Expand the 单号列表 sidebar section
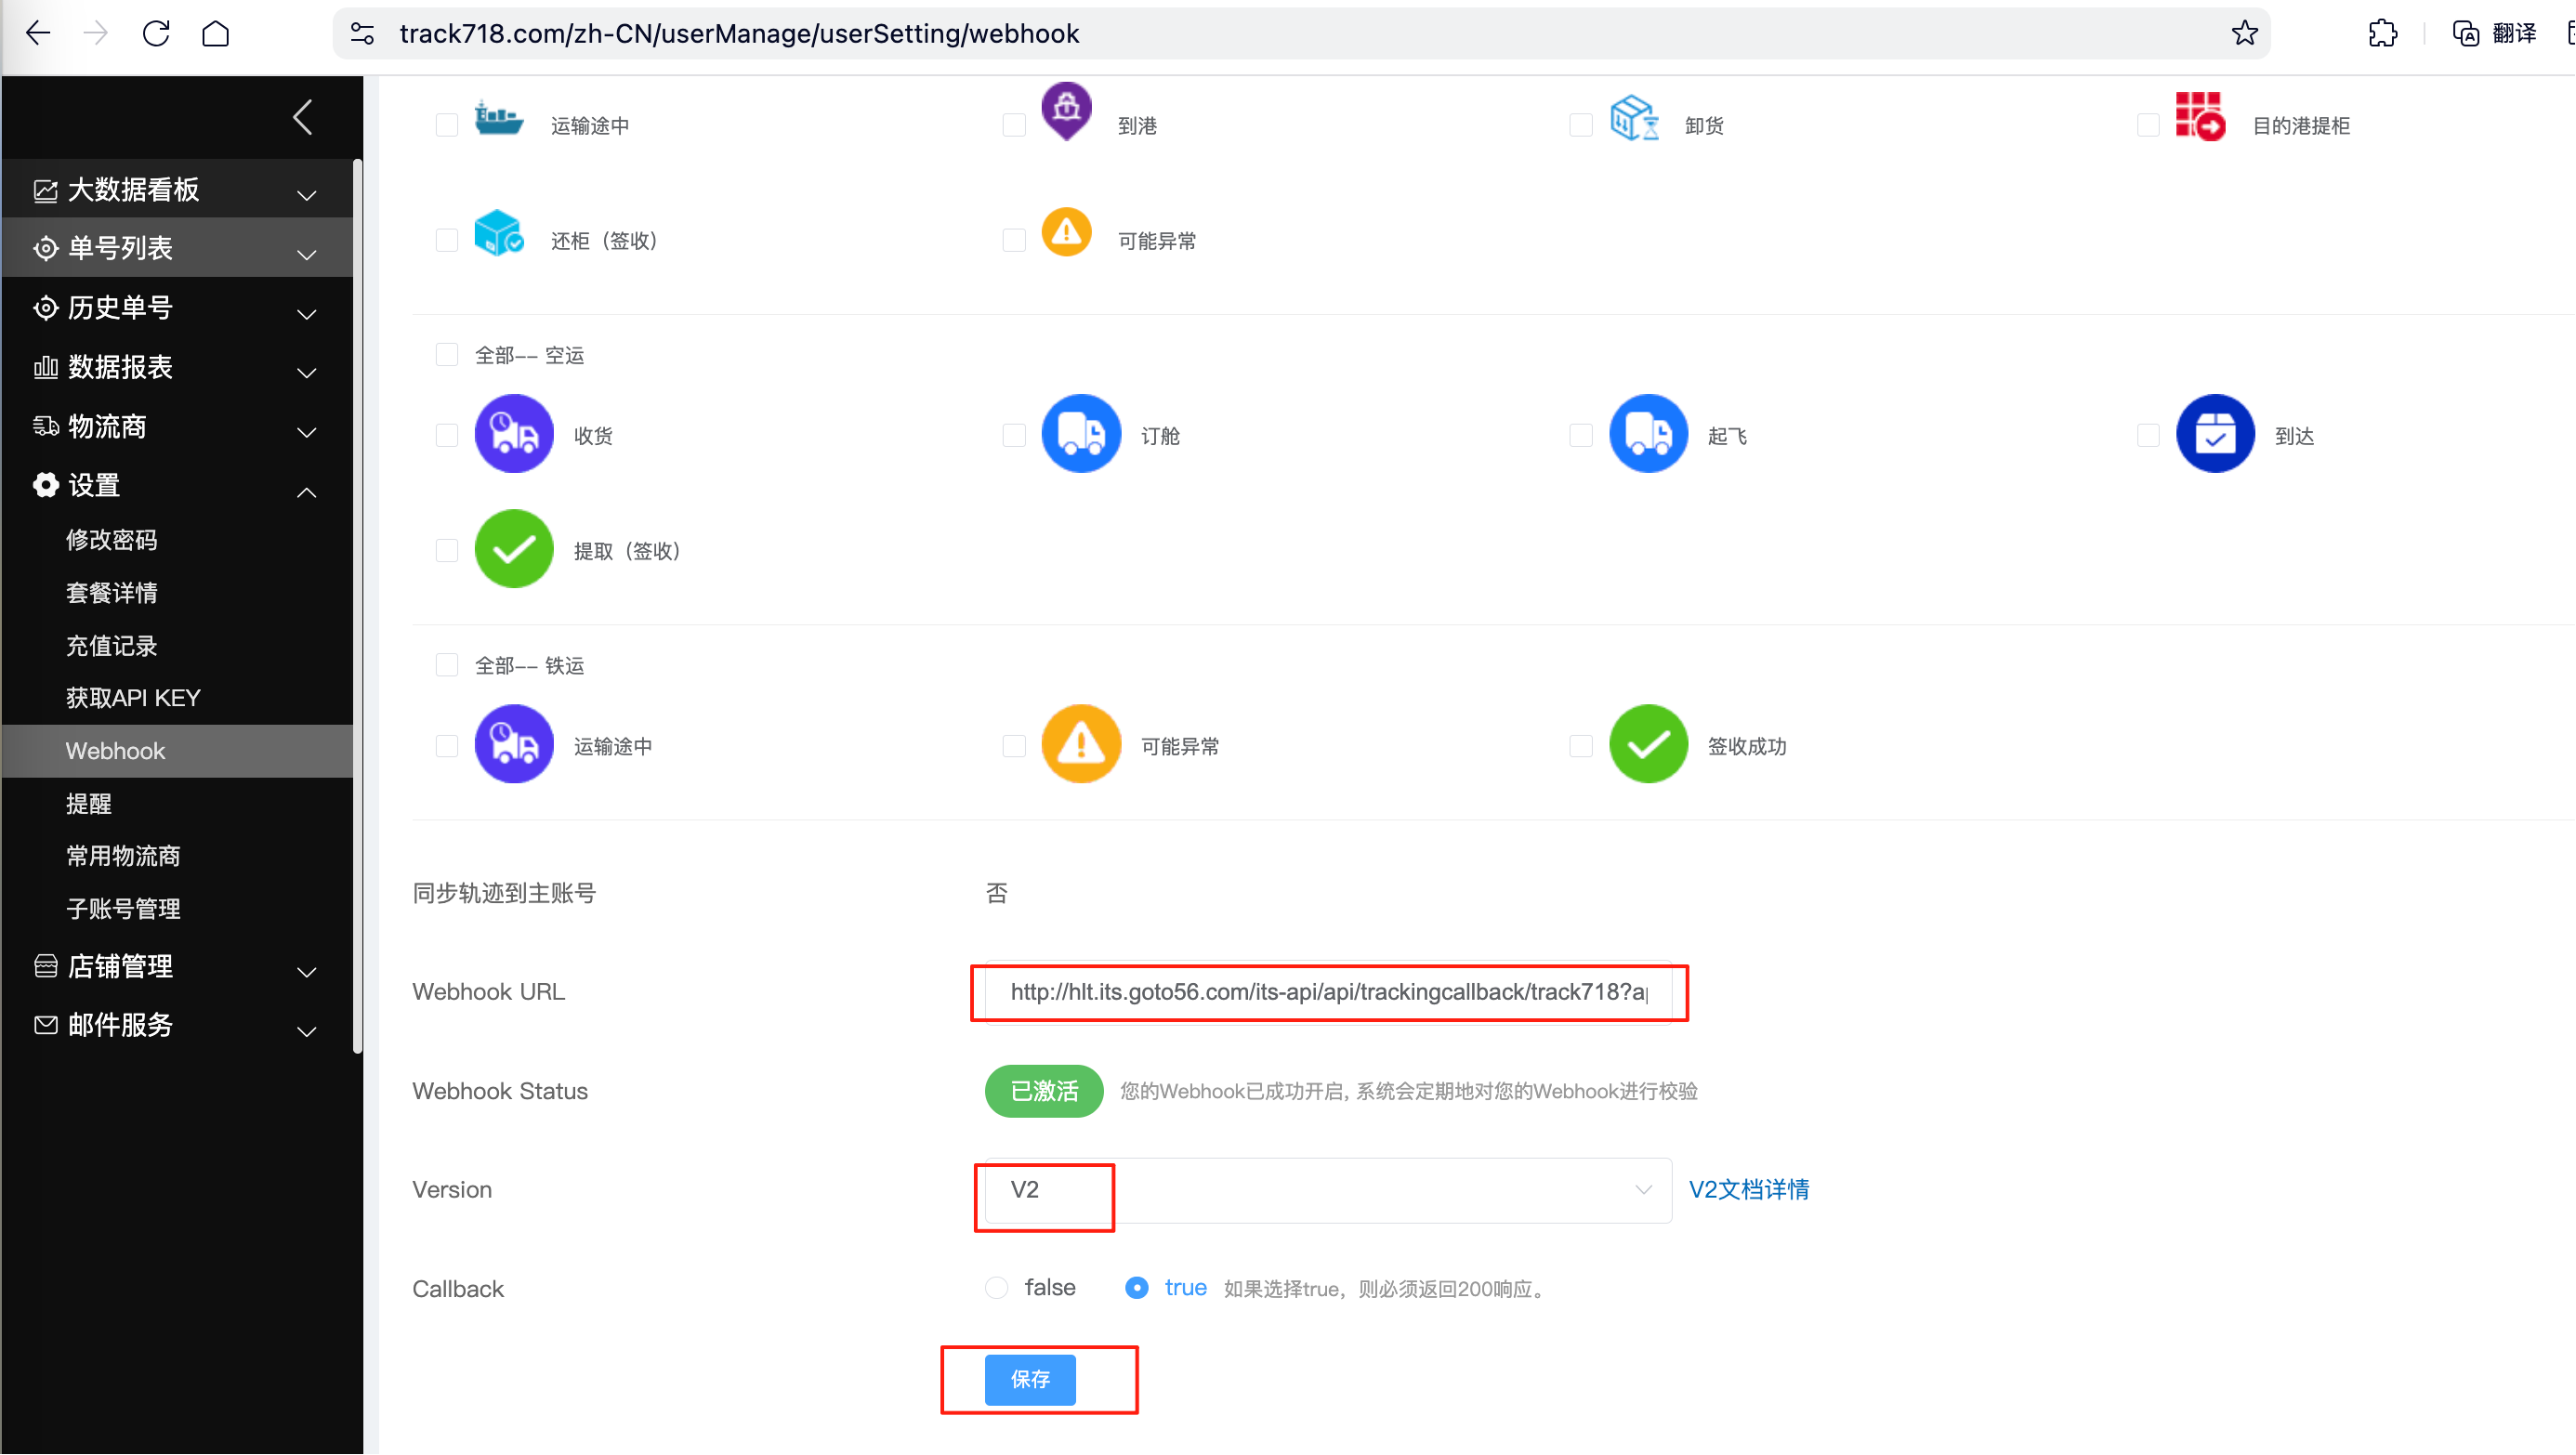The height and width of the screenshot is (1455, 2576). [177, 248]
